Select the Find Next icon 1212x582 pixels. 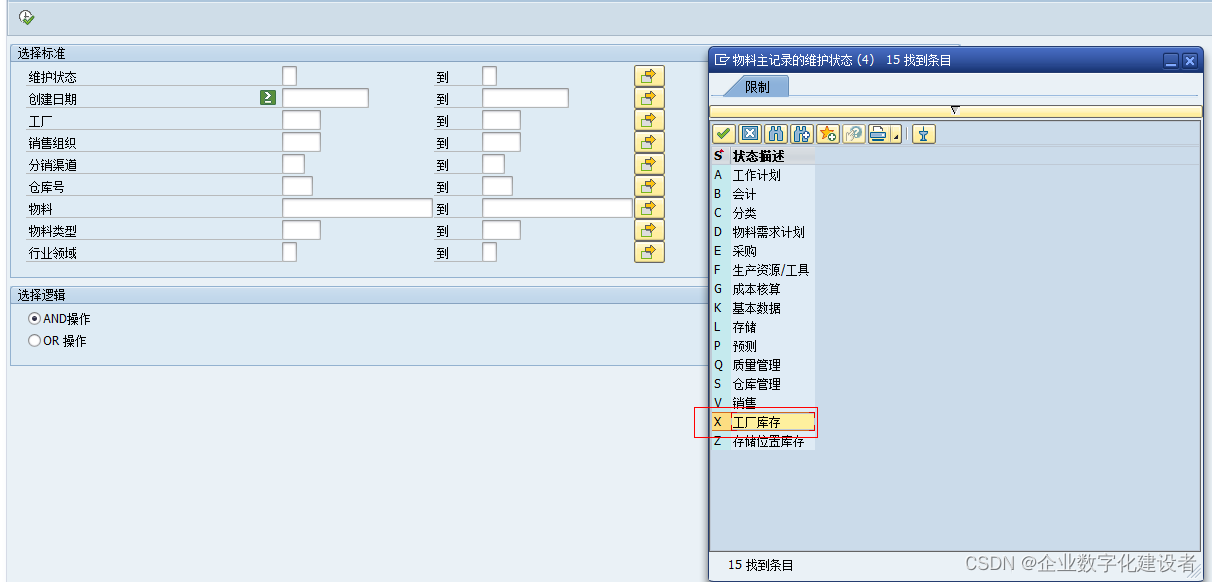[803, 133]
